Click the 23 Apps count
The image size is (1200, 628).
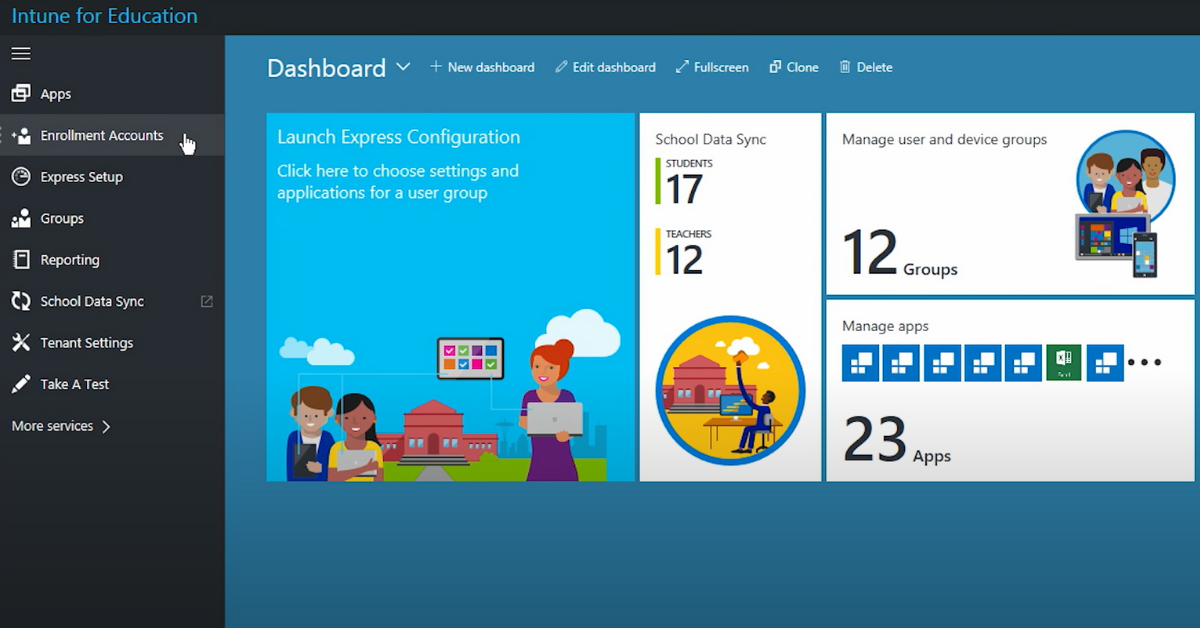897,441
